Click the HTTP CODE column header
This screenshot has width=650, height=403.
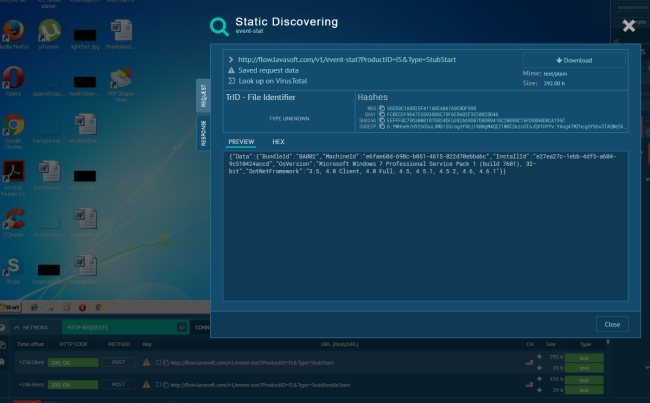pos(73,344)
